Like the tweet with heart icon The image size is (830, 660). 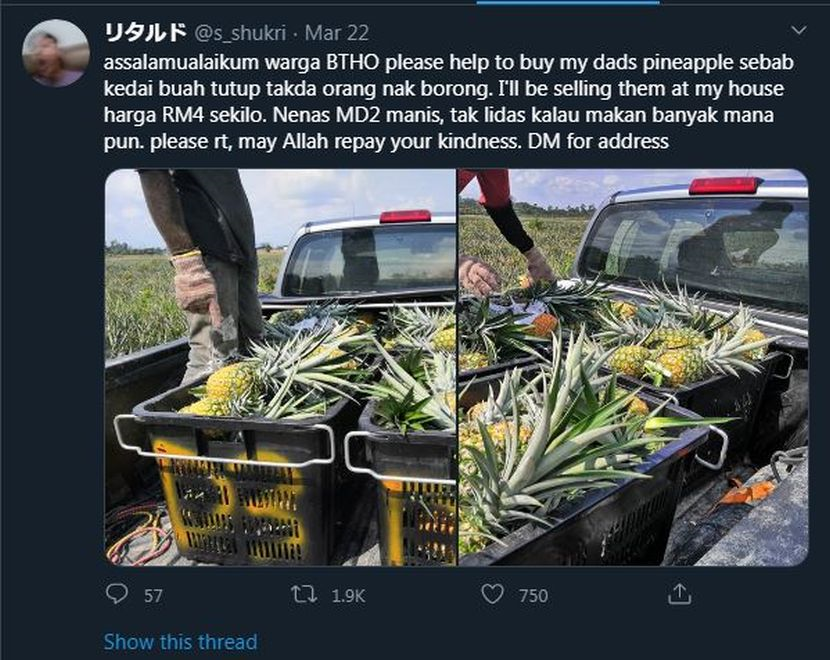(492, 594)
